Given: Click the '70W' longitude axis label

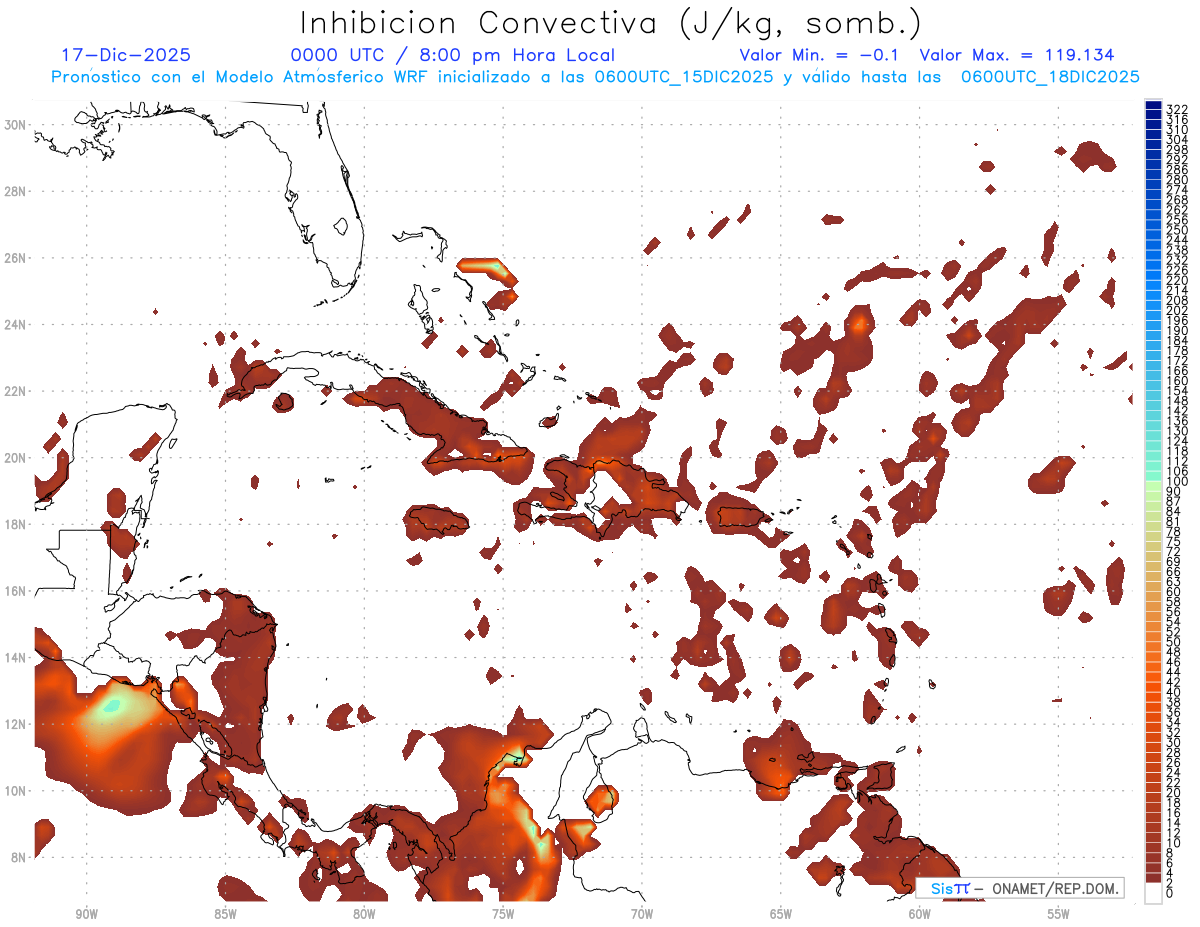Looking at the screenshot, I should 642,915.
